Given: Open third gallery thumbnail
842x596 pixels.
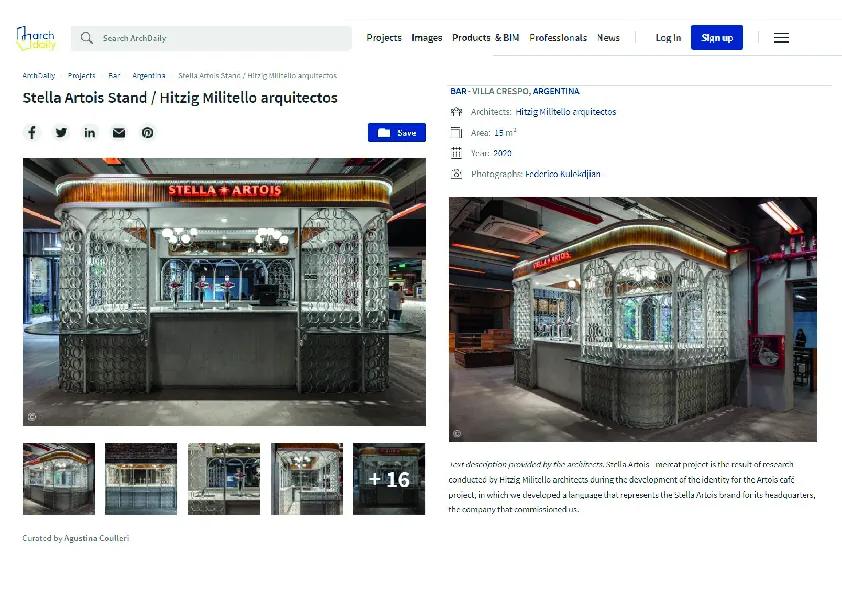Looking at the screenshot, I should pos(224,479).
